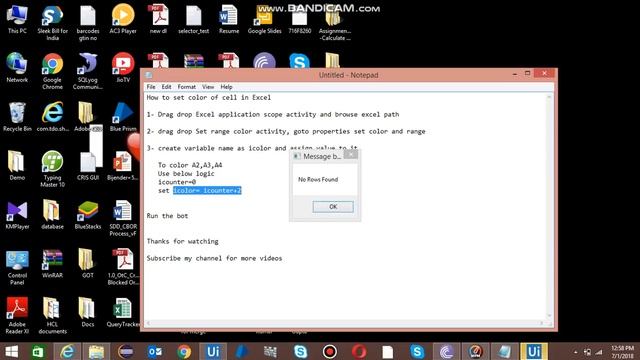Open Internet Explorer from taskbar

pos(67,352)
